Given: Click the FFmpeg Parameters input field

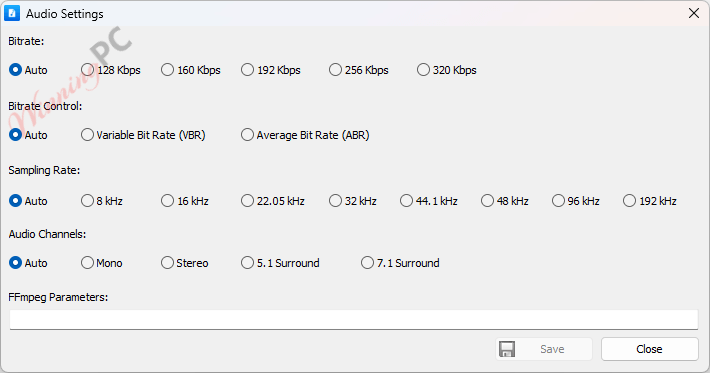Looking at the screenshot, I should [354, 320].
